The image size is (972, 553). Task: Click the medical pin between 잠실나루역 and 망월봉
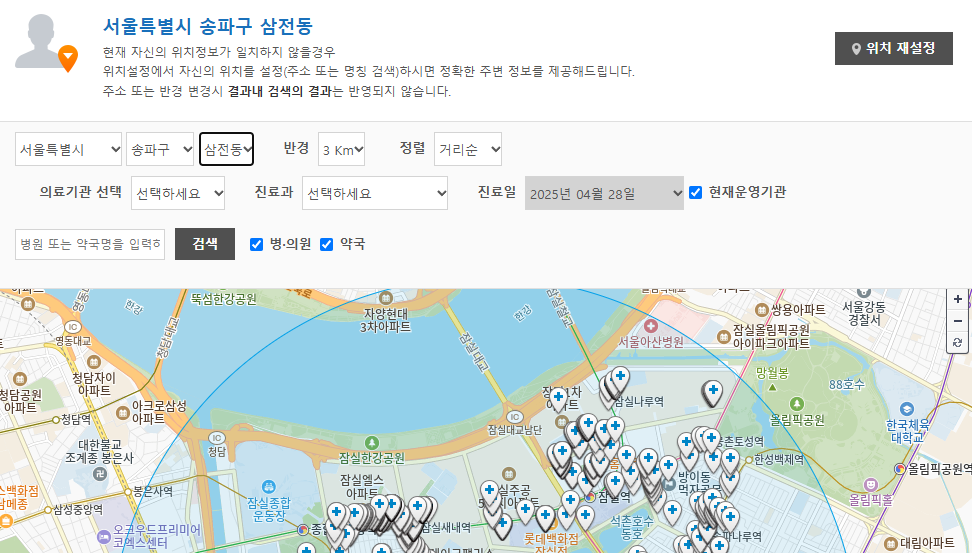tap(713, 392)
